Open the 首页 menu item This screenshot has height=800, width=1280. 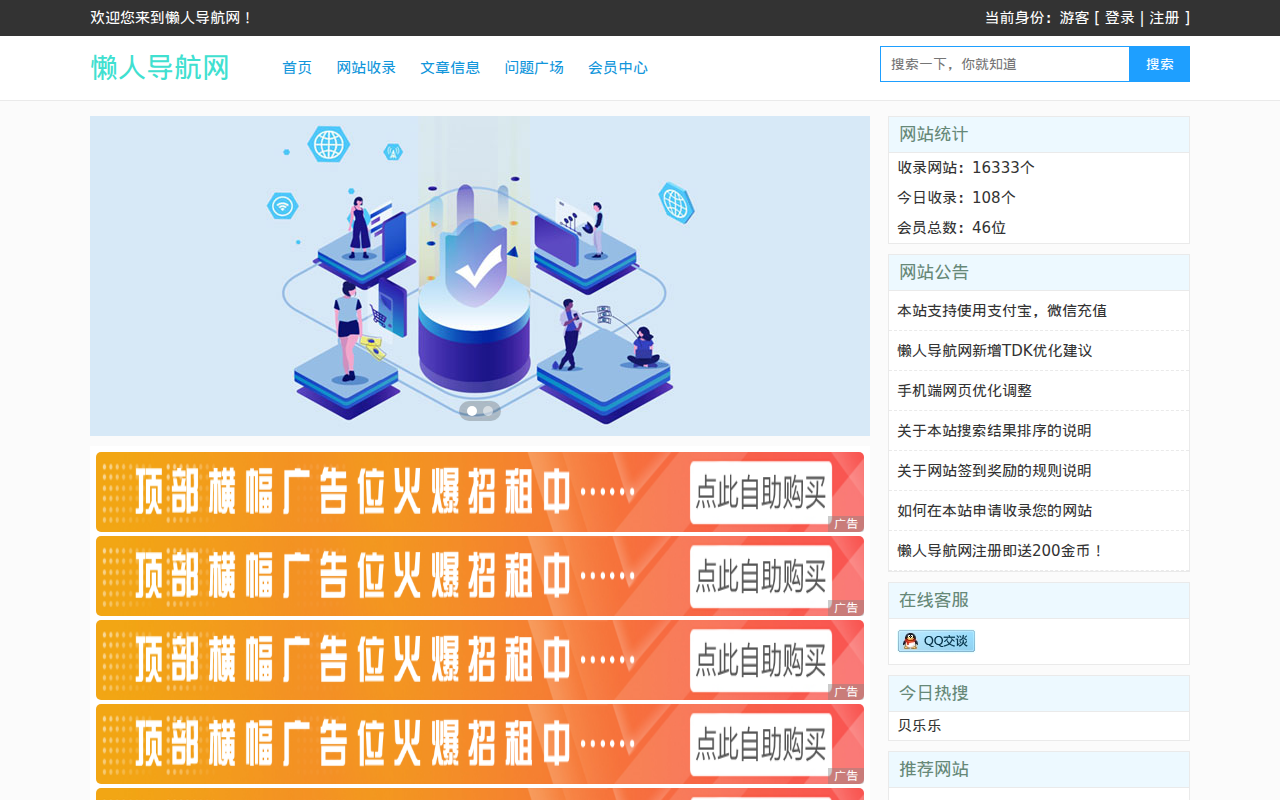(x=296, y=68)
